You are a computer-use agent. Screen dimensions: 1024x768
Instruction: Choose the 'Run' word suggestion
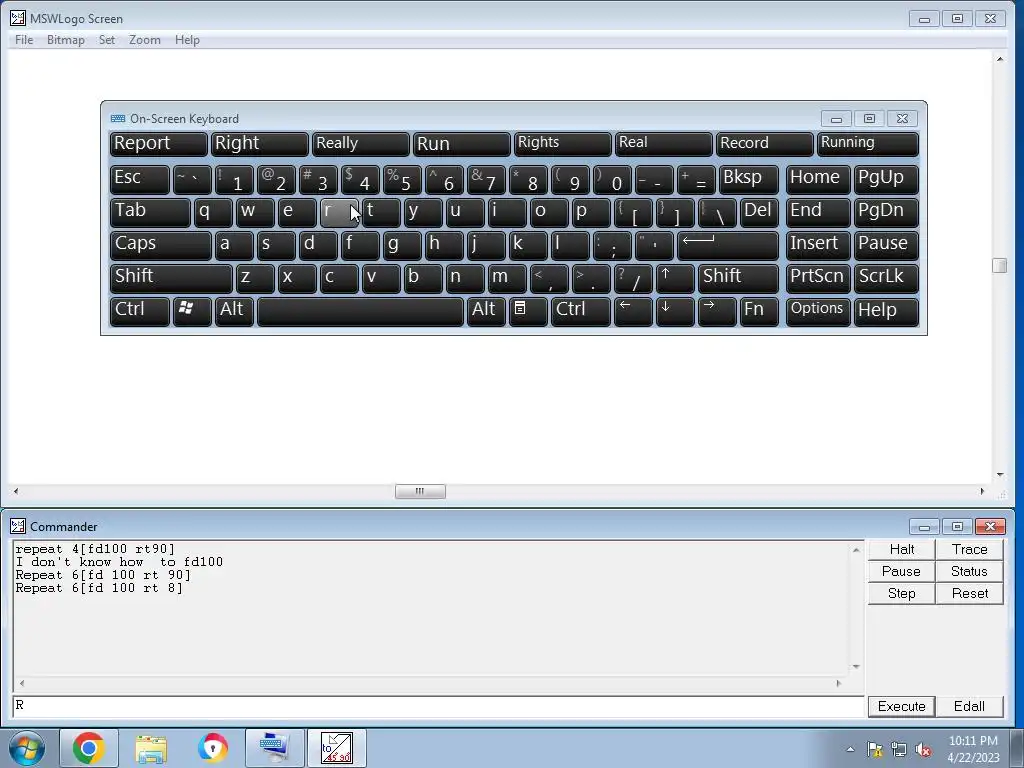[x=462, y=144]
